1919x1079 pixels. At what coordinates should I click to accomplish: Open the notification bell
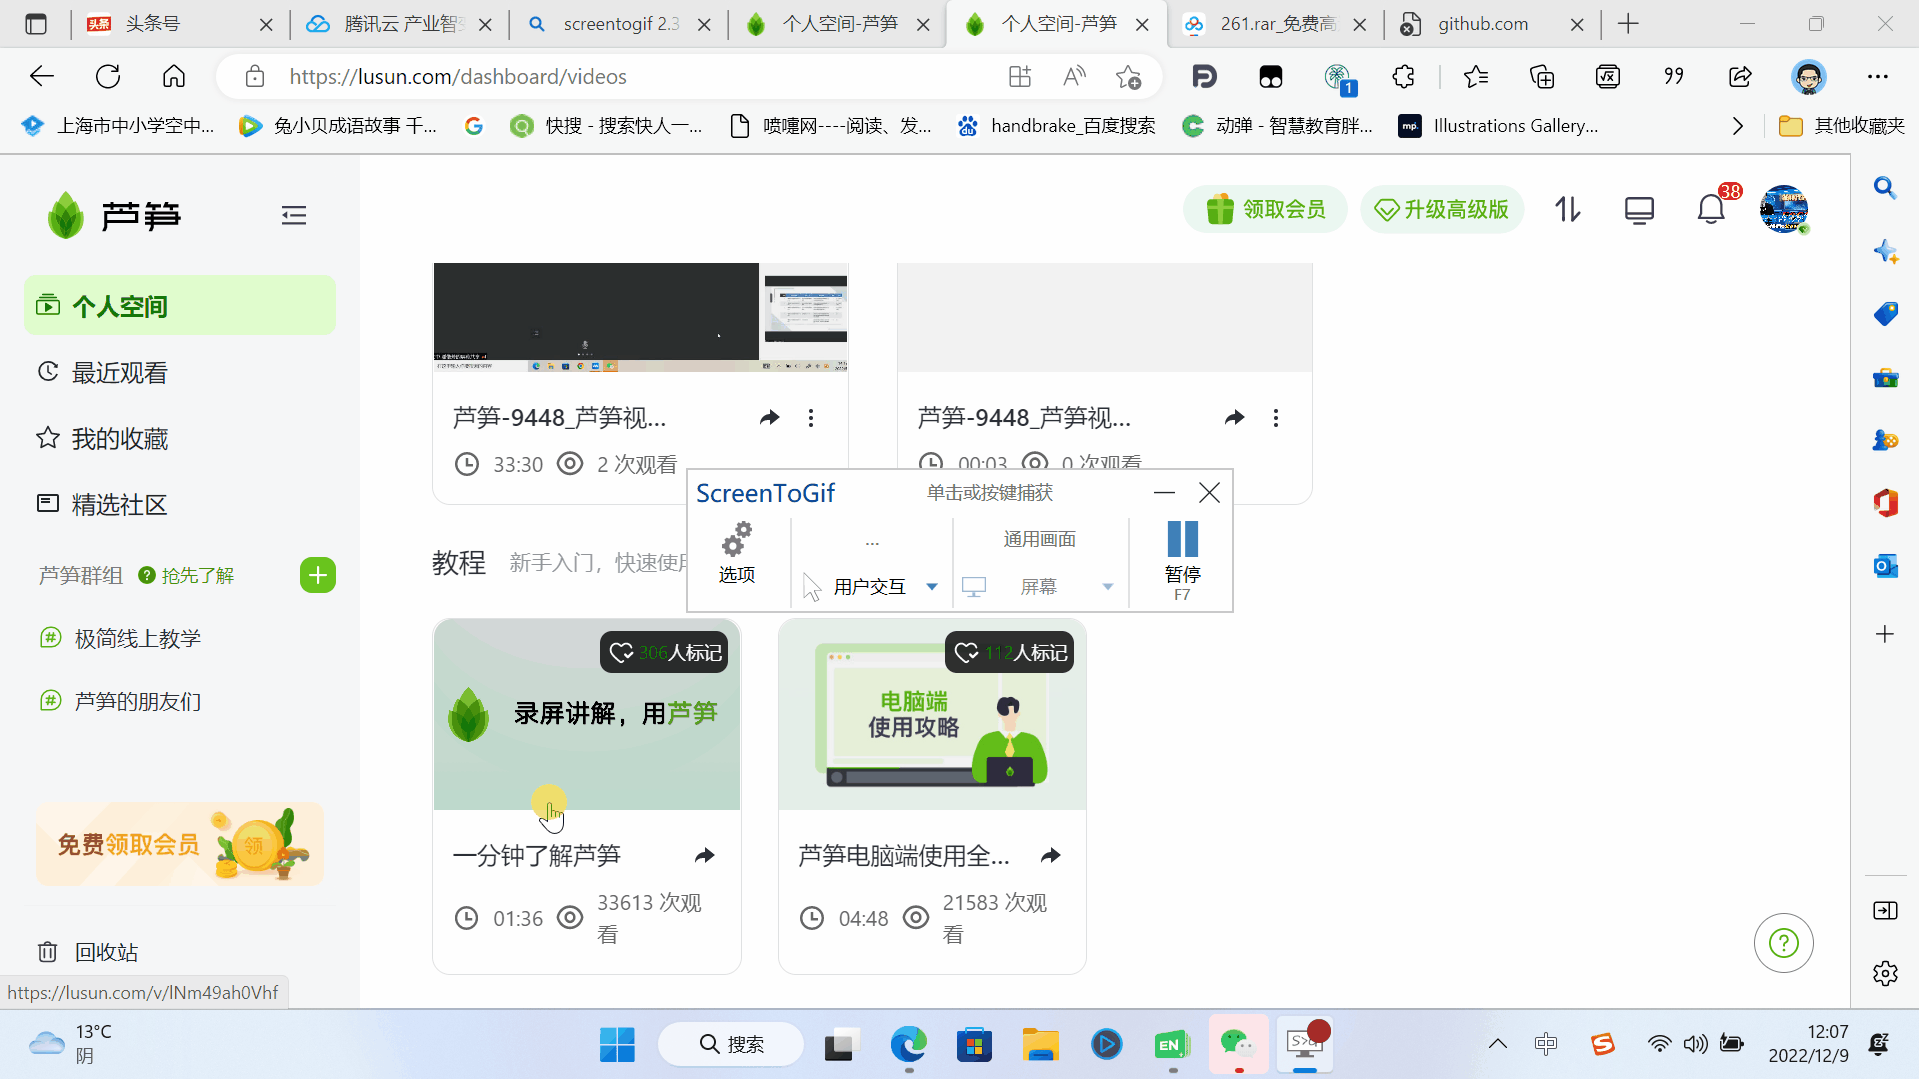tap(1710, 209)
